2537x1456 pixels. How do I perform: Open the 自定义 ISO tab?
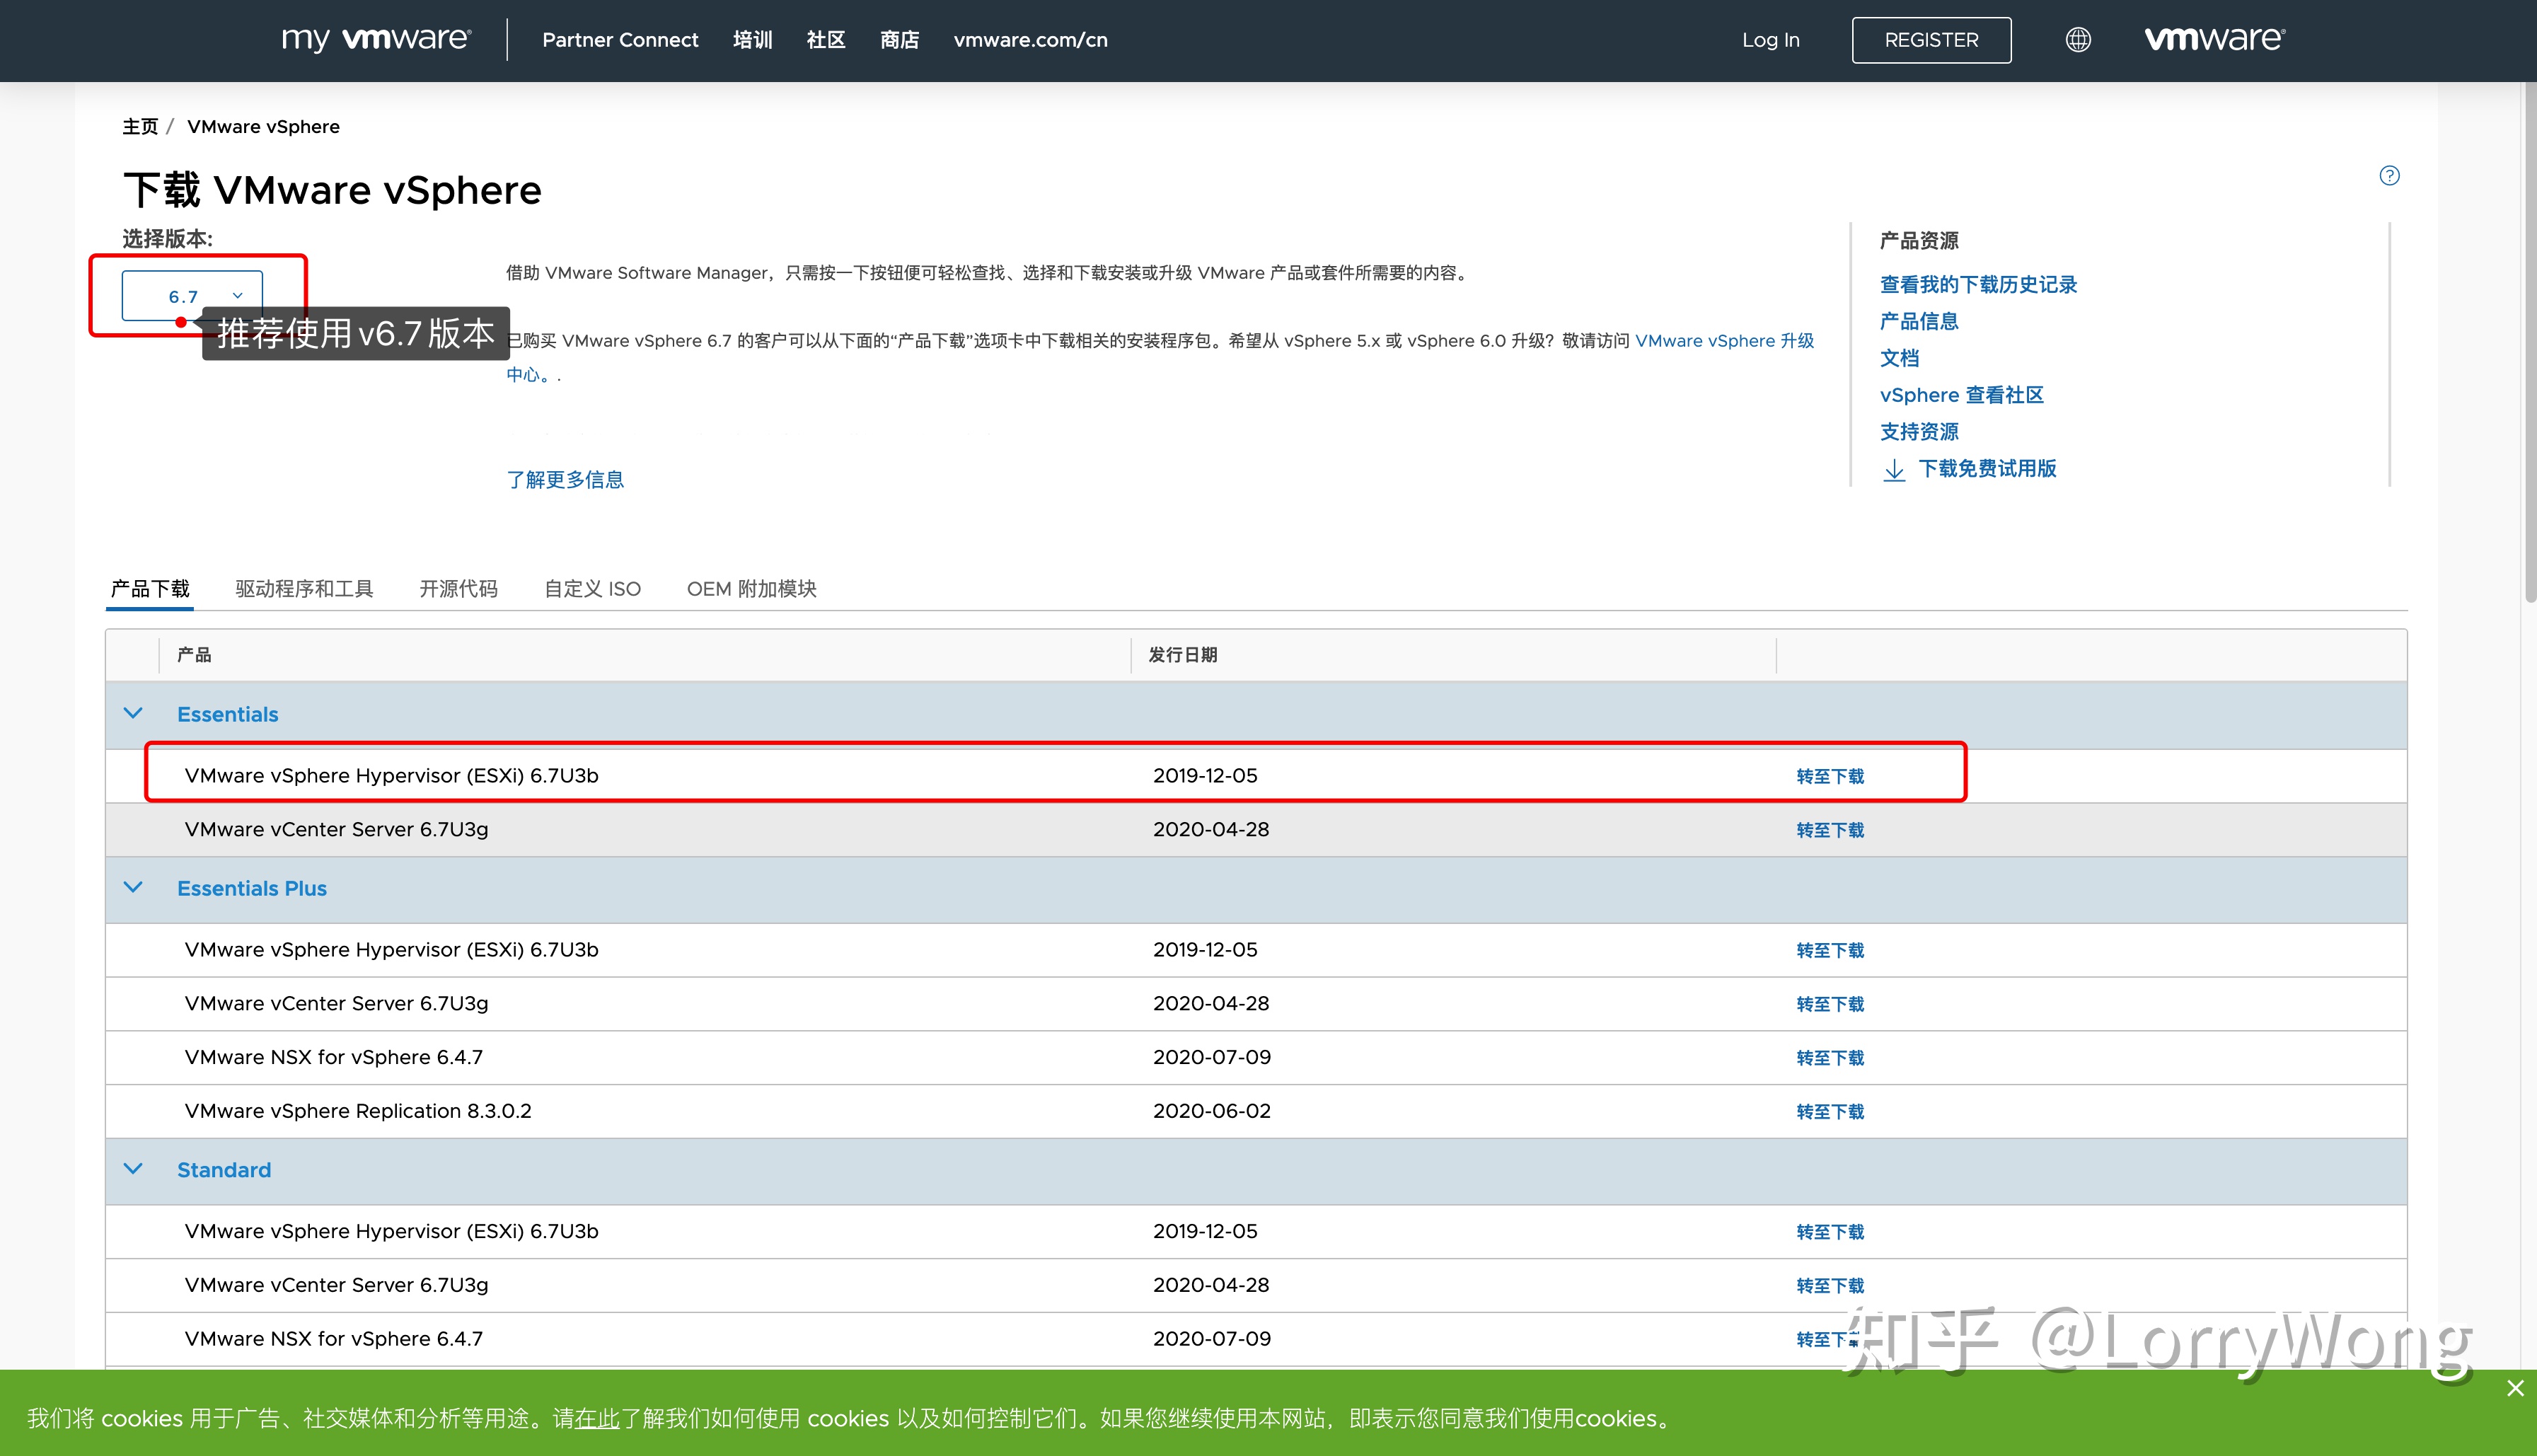(592, 589)
